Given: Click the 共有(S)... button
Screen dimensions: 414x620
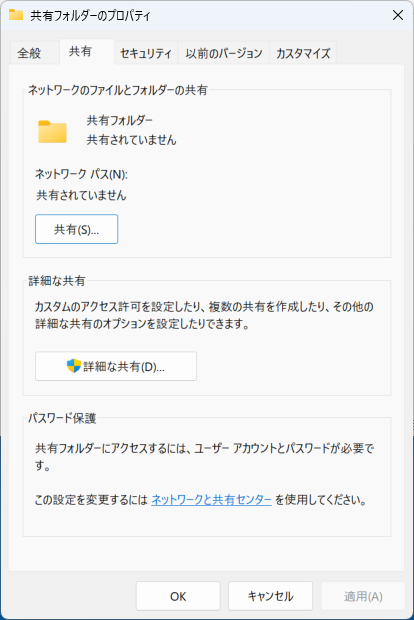Looking at the screenshot, I should 76,229.
